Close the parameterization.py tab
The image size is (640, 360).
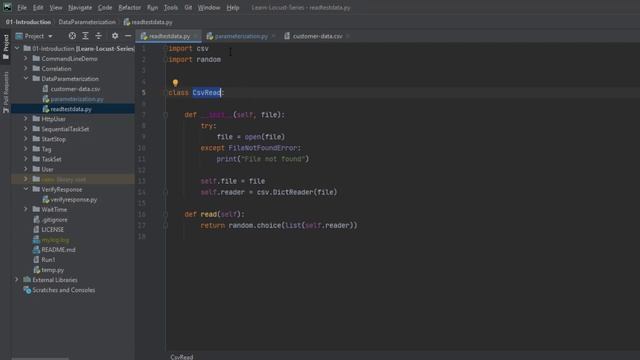273,36
